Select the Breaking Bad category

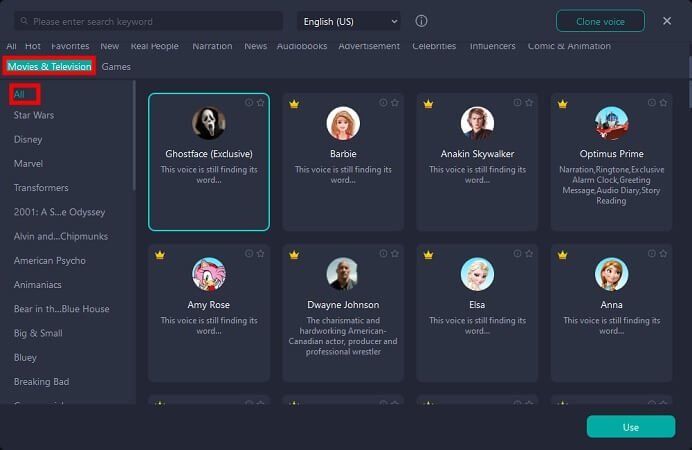point(41,382)
